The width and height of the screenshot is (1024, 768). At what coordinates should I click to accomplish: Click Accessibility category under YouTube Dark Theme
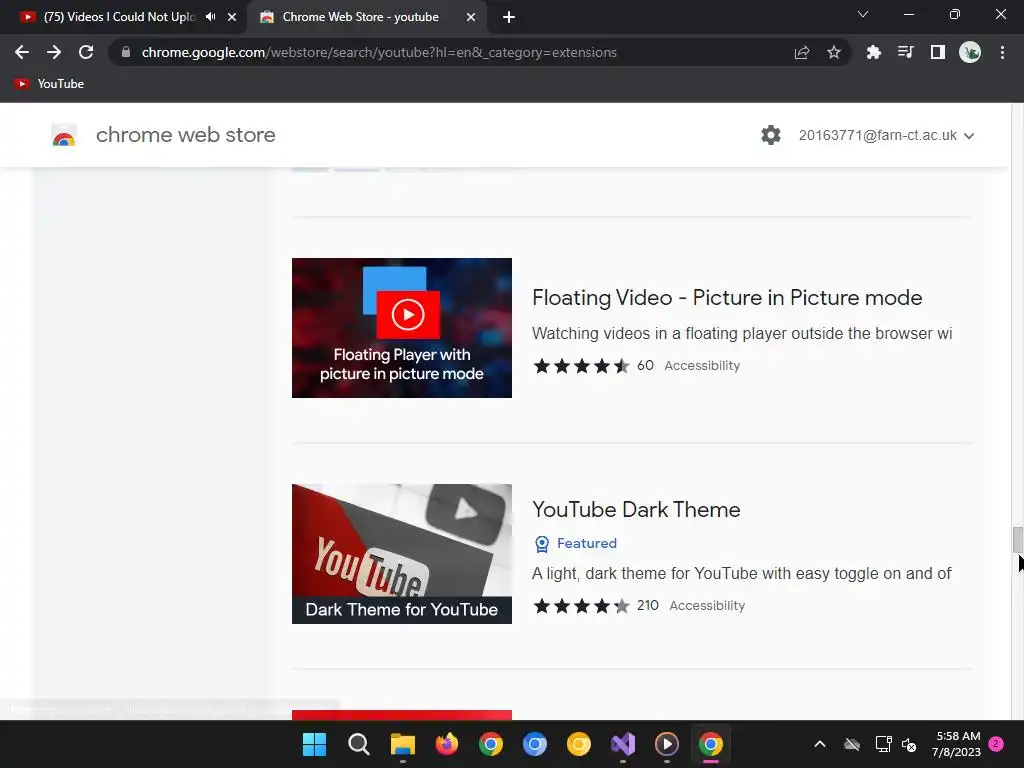(707, 606)
